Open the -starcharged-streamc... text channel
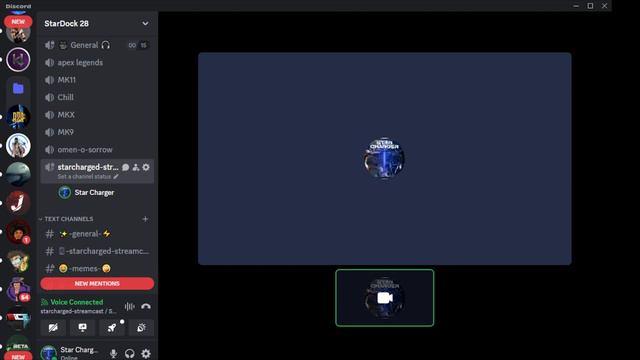Image resolution: width=640 pixels, height=360 pixels. coord(104,251)
